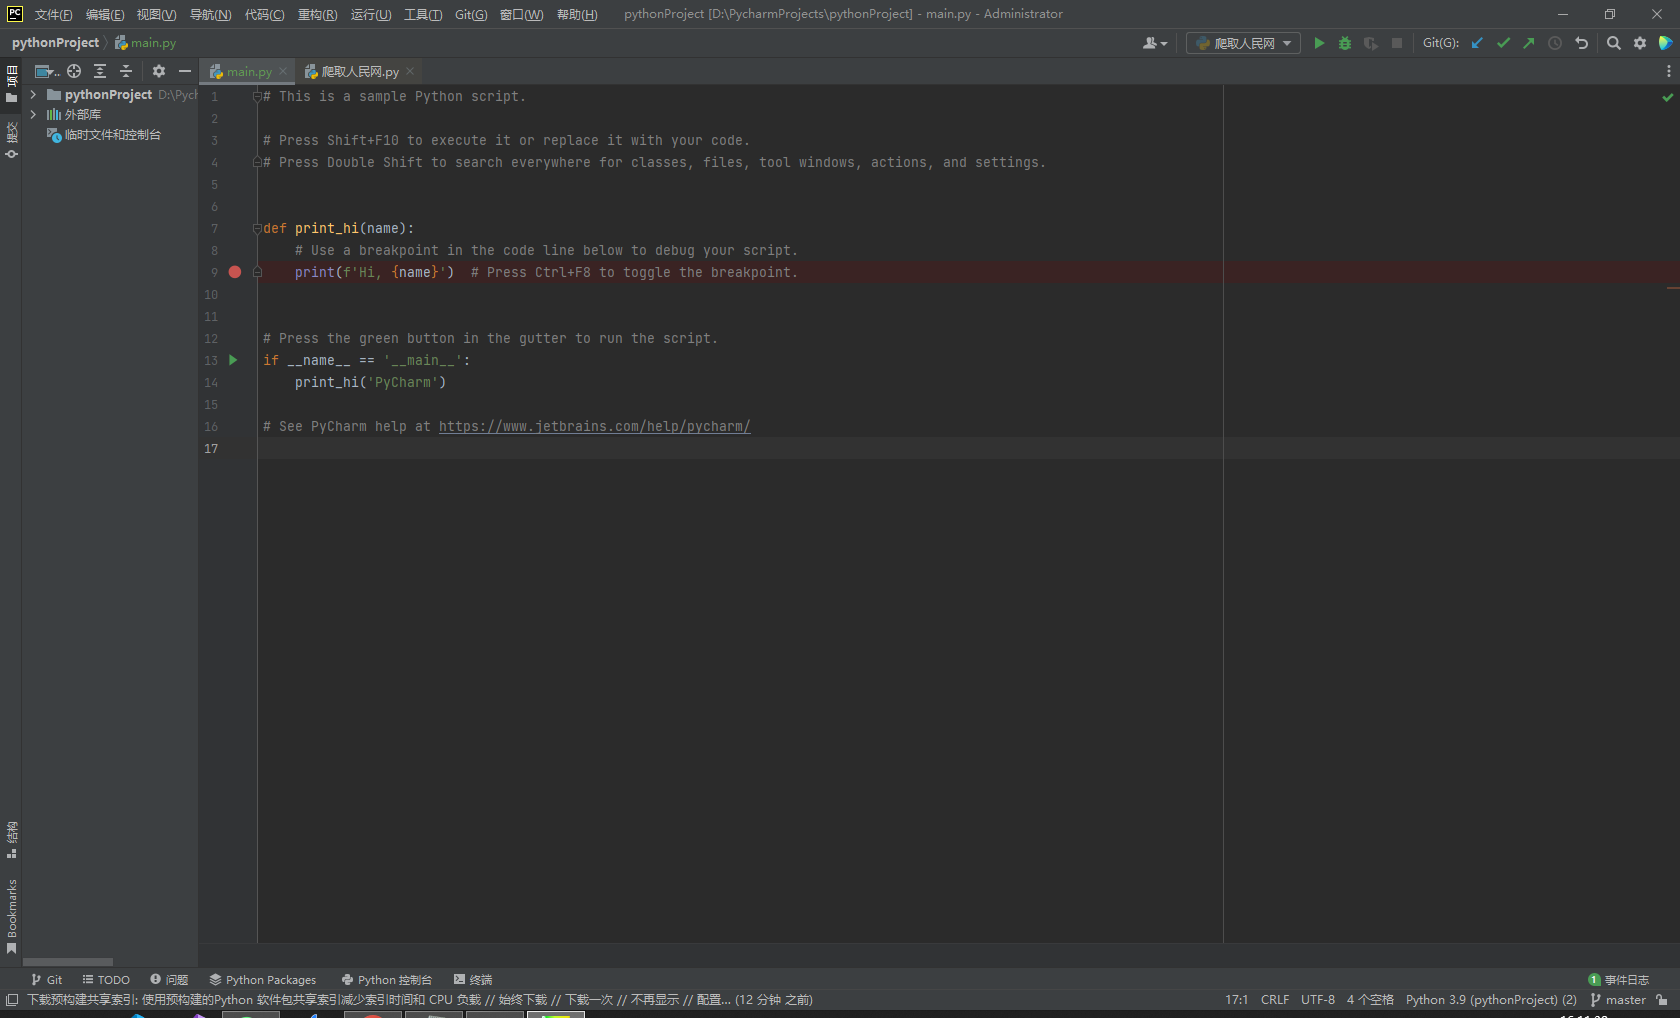Open the 问题 problems tab

click(169, 980)
